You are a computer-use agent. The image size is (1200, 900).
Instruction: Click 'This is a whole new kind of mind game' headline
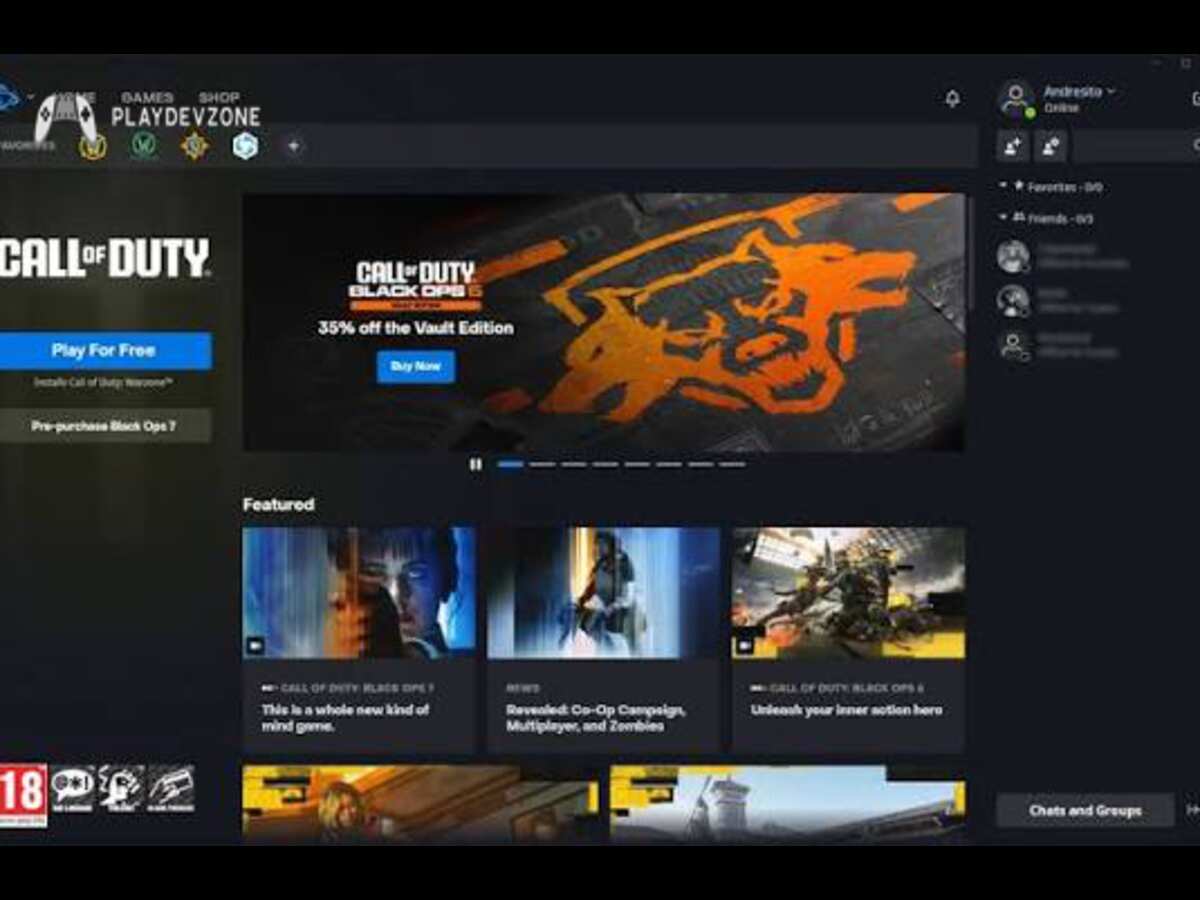(x=345, y=718)
